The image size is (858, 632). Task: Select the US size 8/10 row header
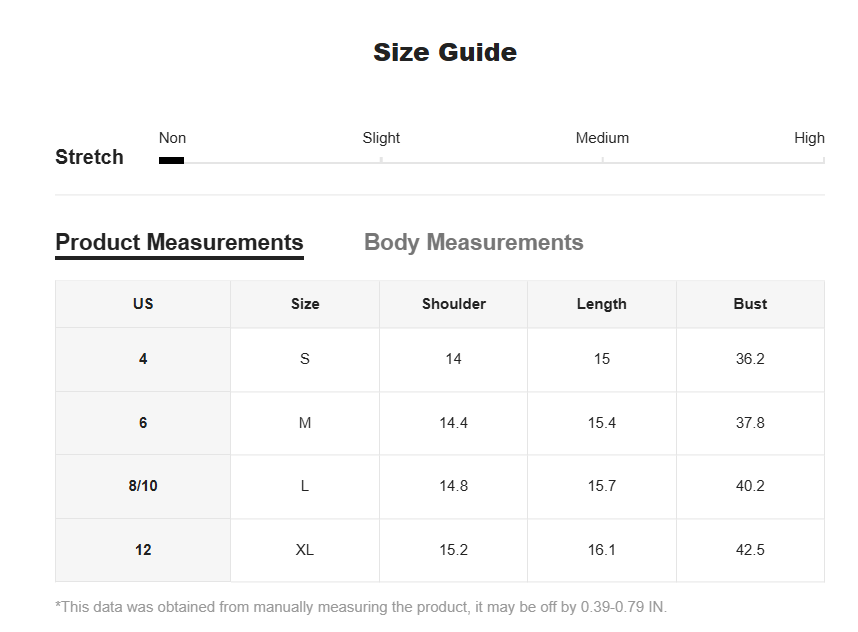tap(143, 486)
